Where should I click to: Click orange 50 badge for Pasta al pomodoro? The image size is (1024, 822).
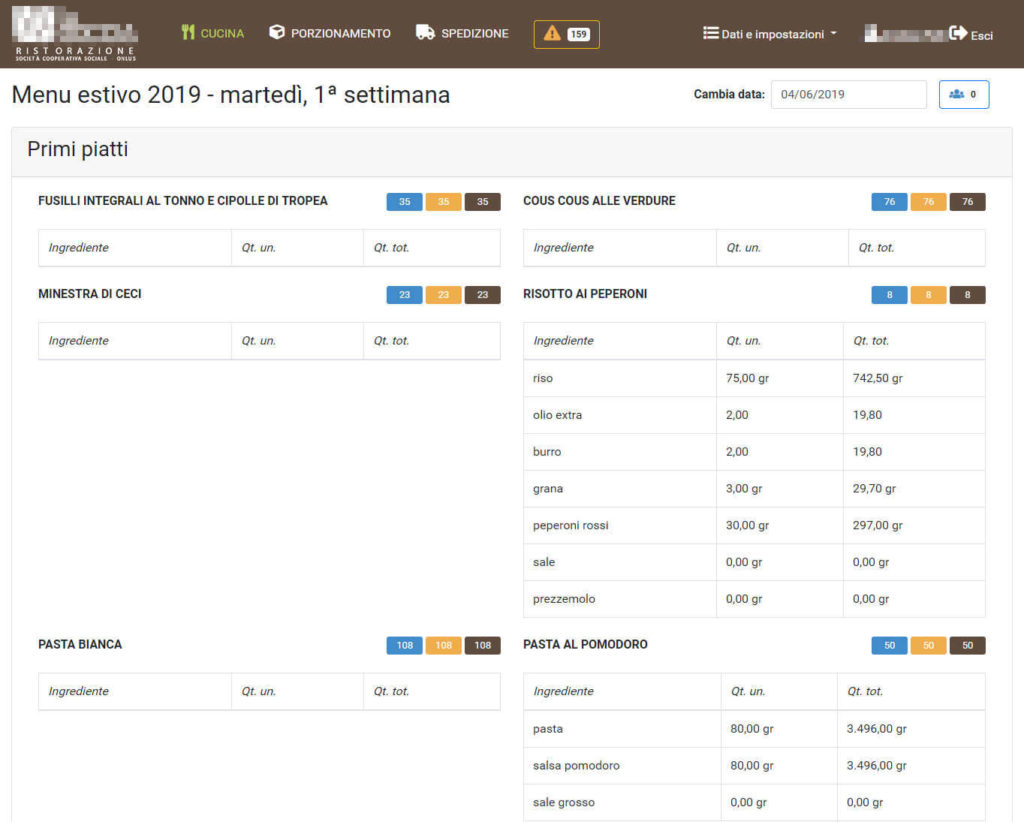pyautogui.click(x=928, y=645)
